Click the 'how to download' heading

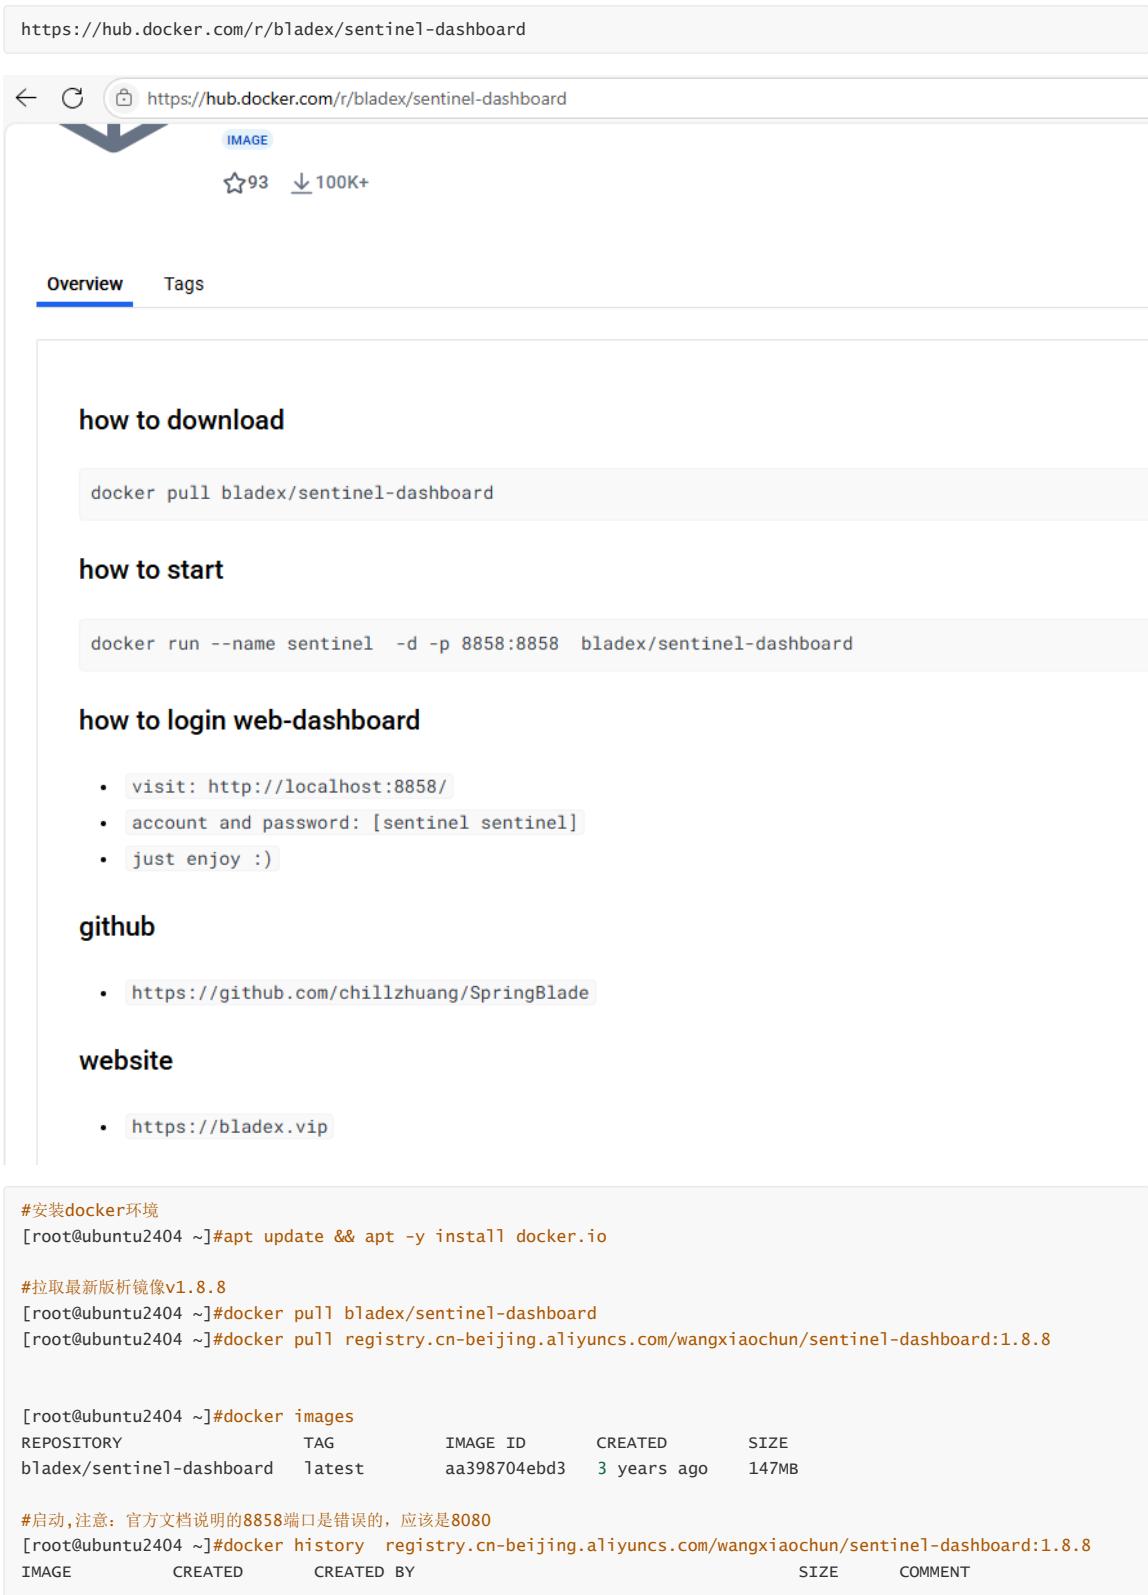point(181,420)
